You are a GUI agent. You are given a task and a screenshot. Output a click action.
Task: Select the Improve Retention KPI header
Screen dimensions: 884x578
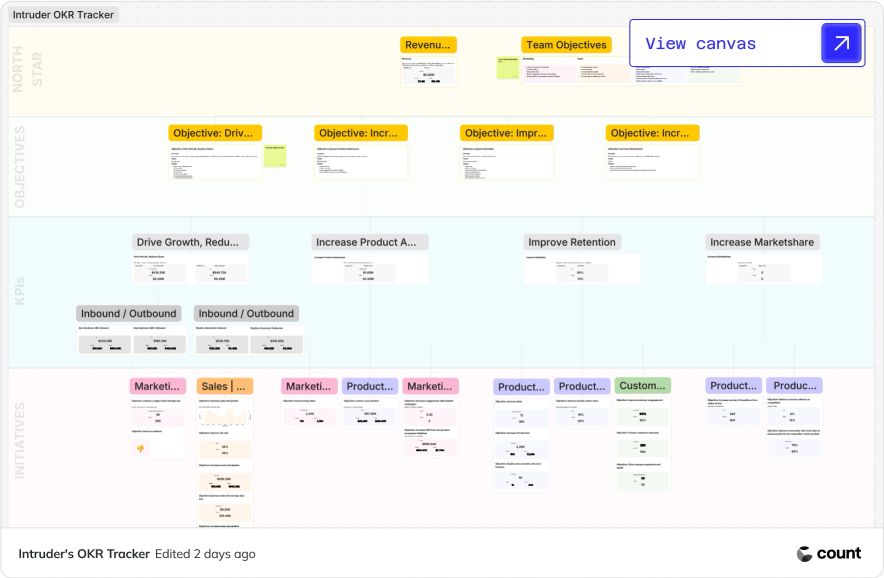572,242
